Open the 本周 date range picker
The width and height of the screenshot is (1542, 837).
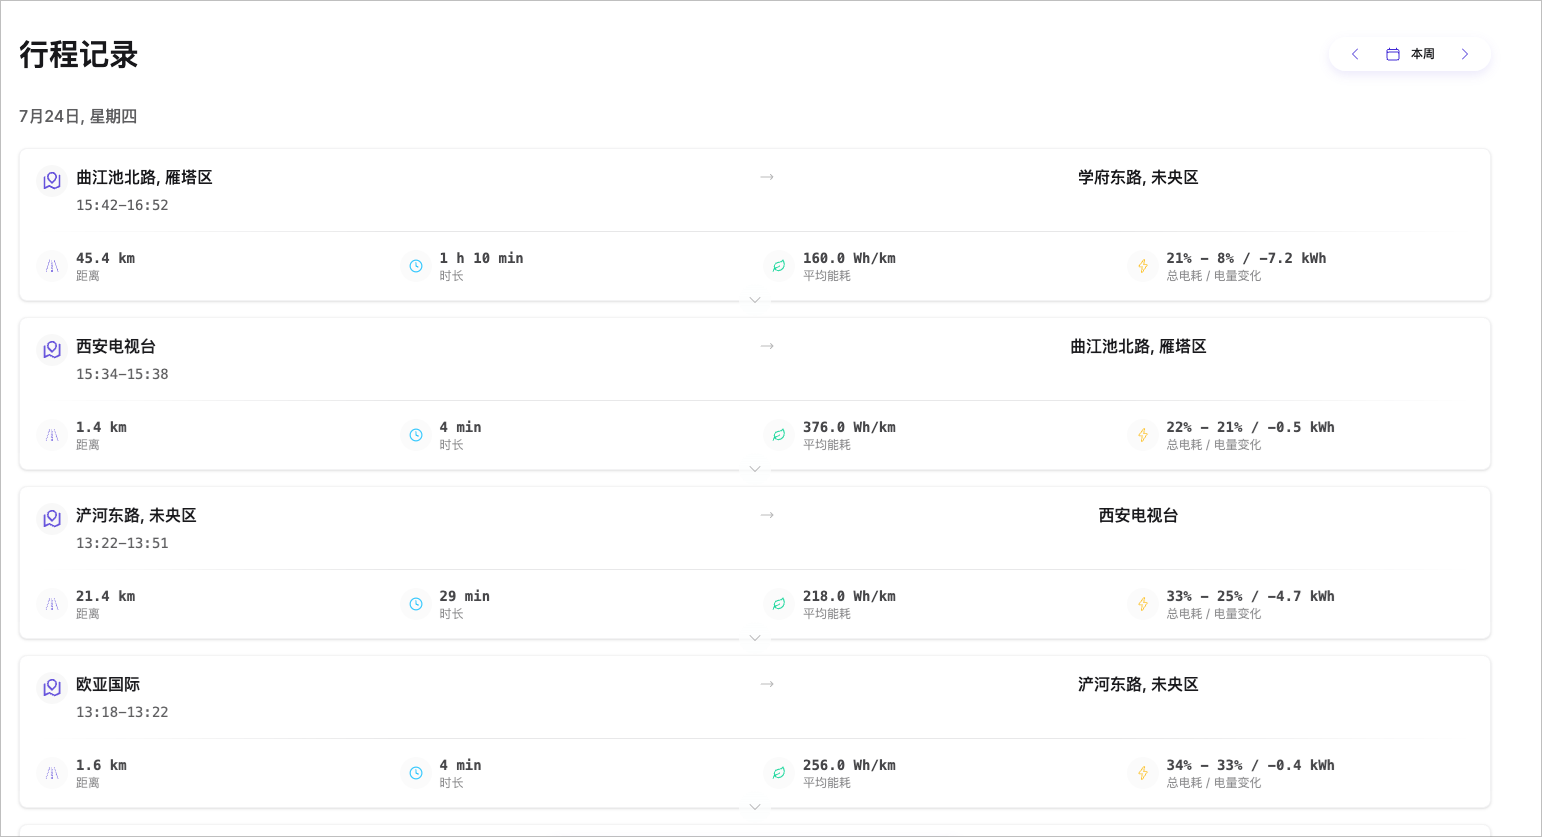point(1410,54)
